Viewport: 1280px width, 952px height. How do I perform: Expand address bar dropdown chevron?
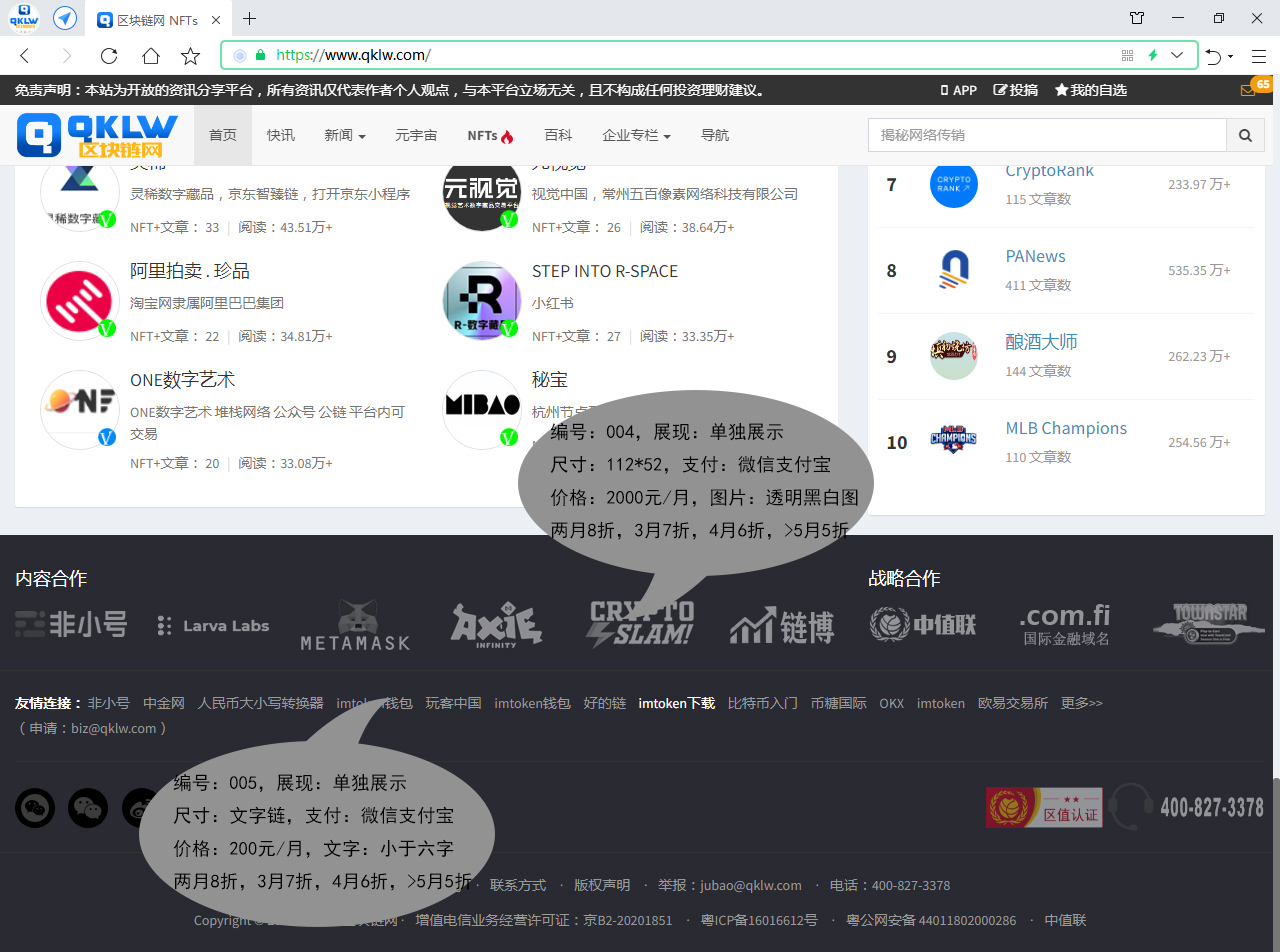[x=1178, y=56]
